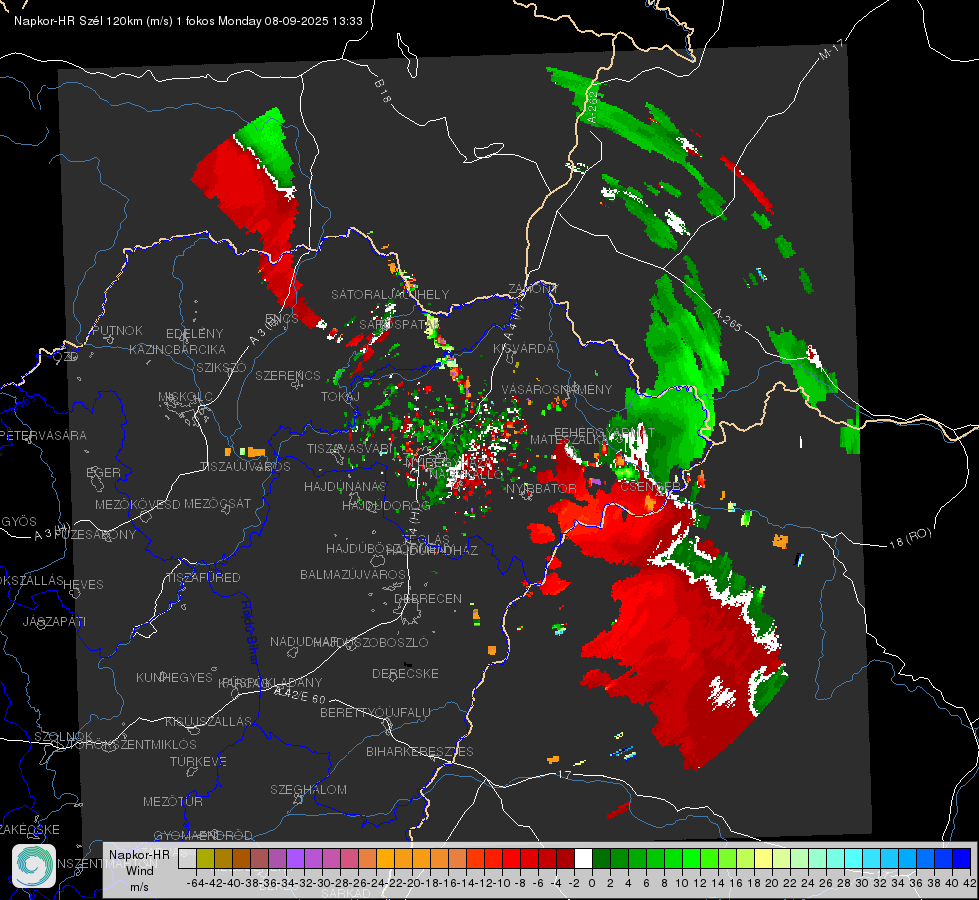Click the radar title with timestamp 13:33
The image size is (979, 900).
tap(188, 21)
